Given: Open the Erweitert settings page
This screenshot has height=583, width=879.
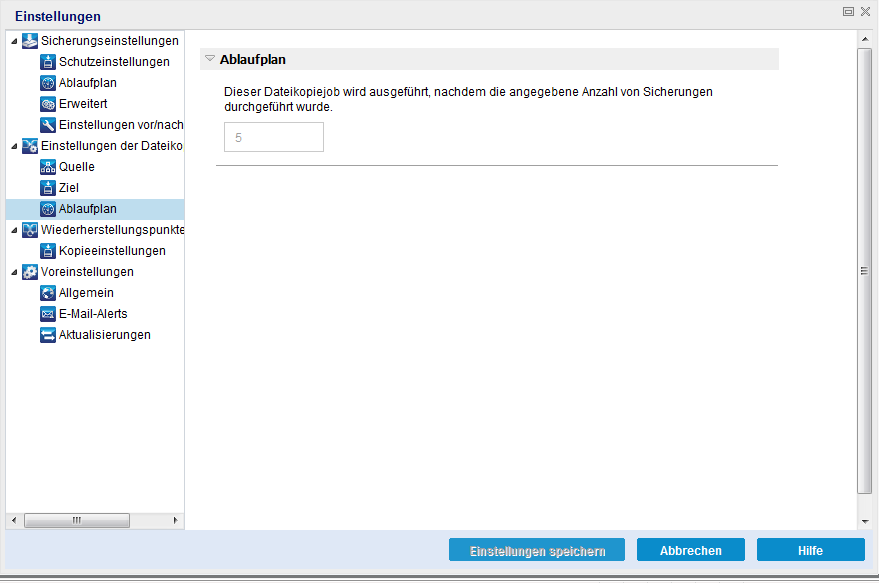Looking at the screenshot, I should click(83, 104).
